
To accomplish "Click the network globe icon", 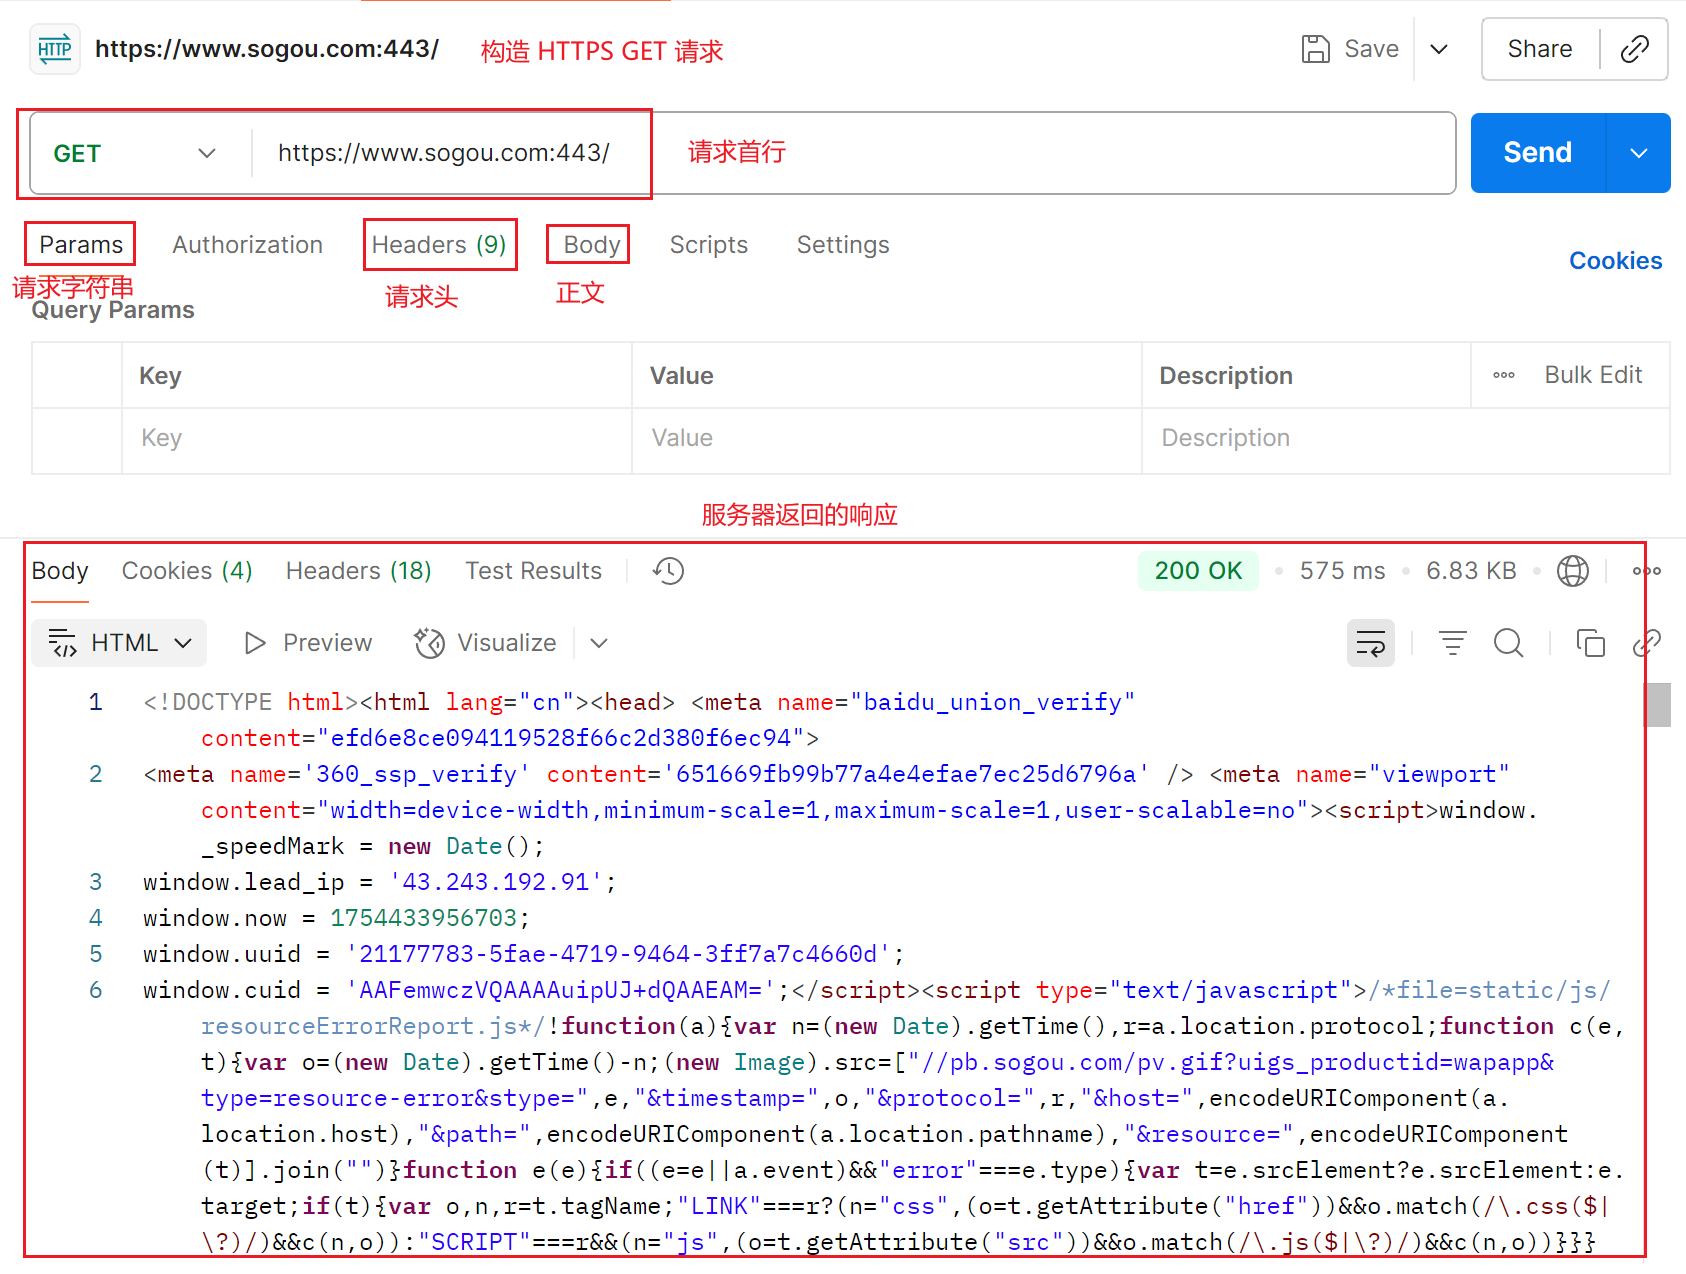I will [x=1573, y=571].
